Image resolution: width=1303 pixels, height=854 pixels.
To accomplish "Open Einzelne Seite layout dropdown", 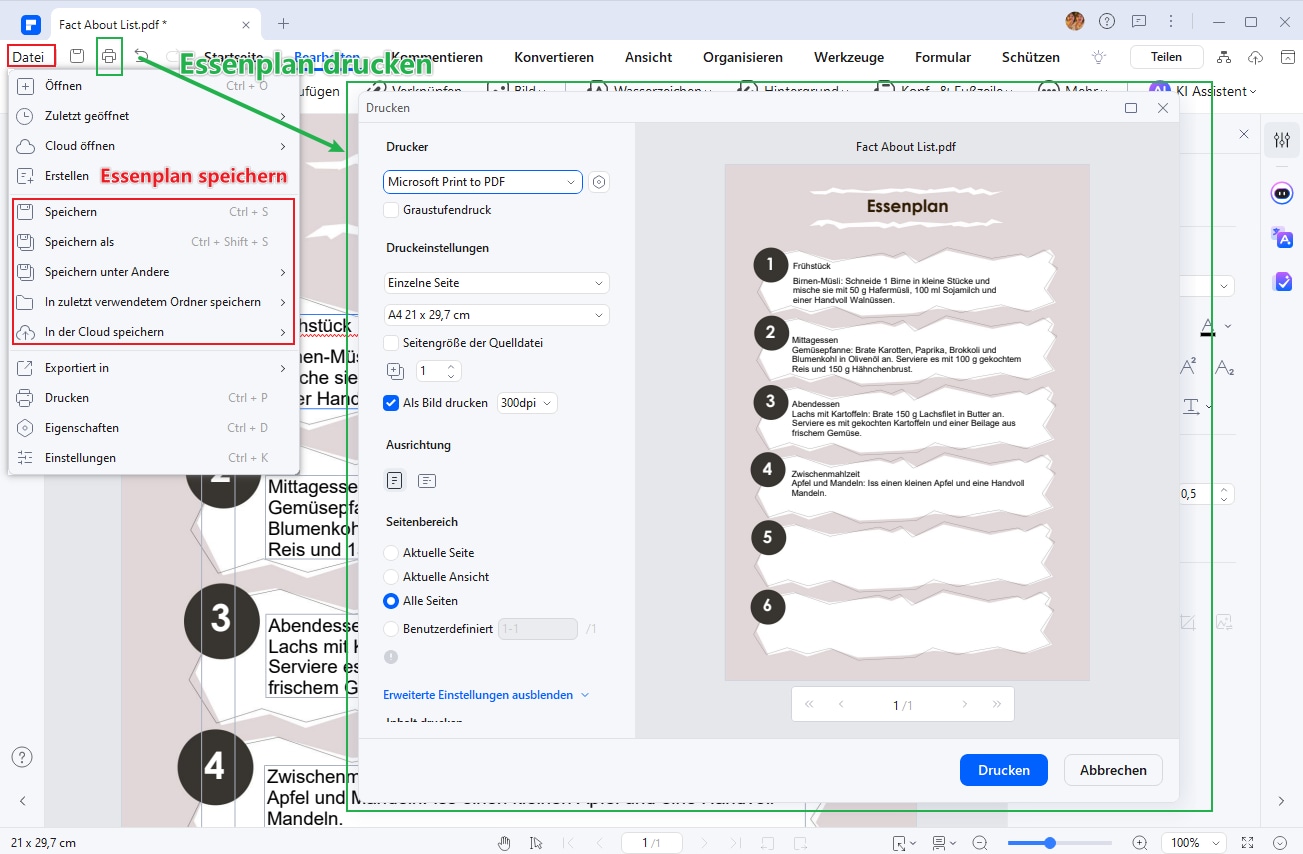I will pos(496,283).
